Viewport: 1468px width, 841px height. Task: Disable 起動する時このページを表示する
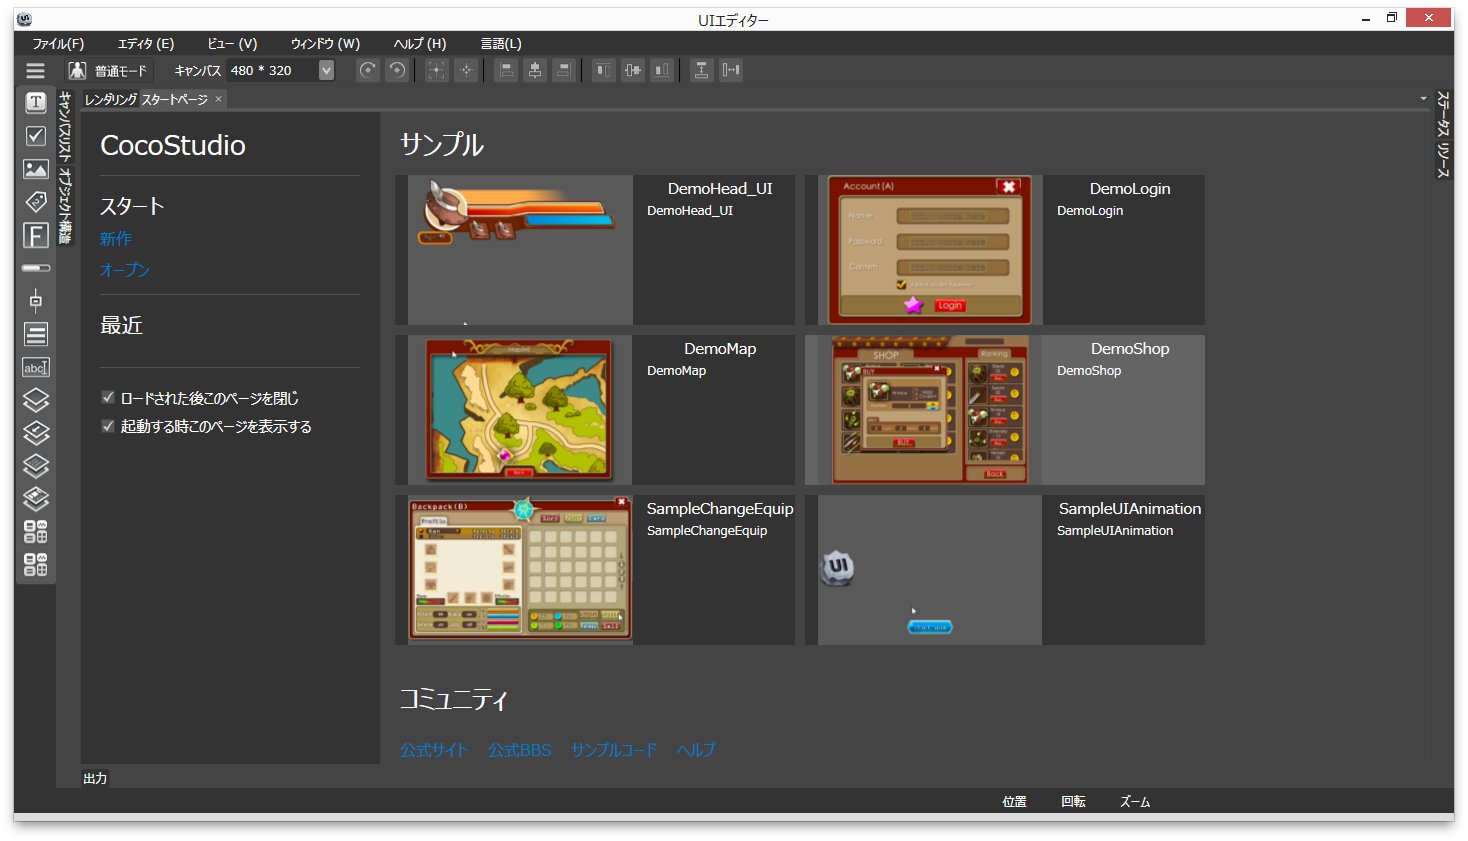click(108, 426)
